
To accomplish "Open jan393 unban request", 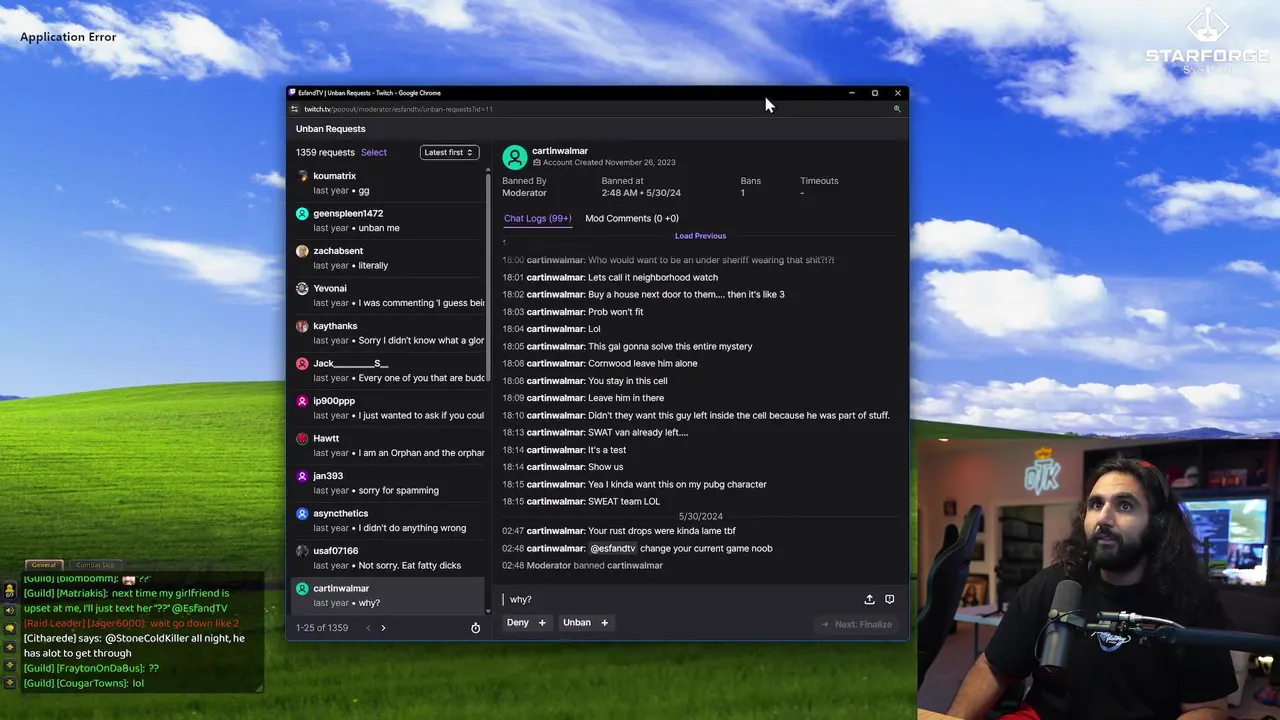I will [389, 483].
